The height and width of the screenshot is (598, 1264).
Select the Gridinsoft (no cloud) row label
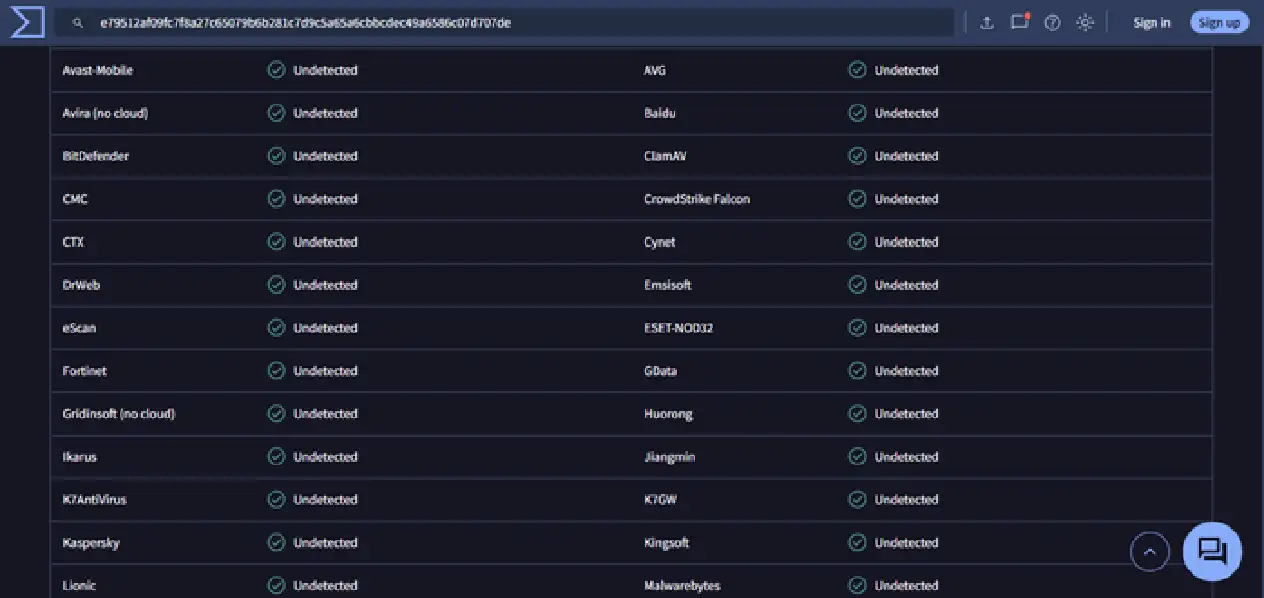pos(118,414)
